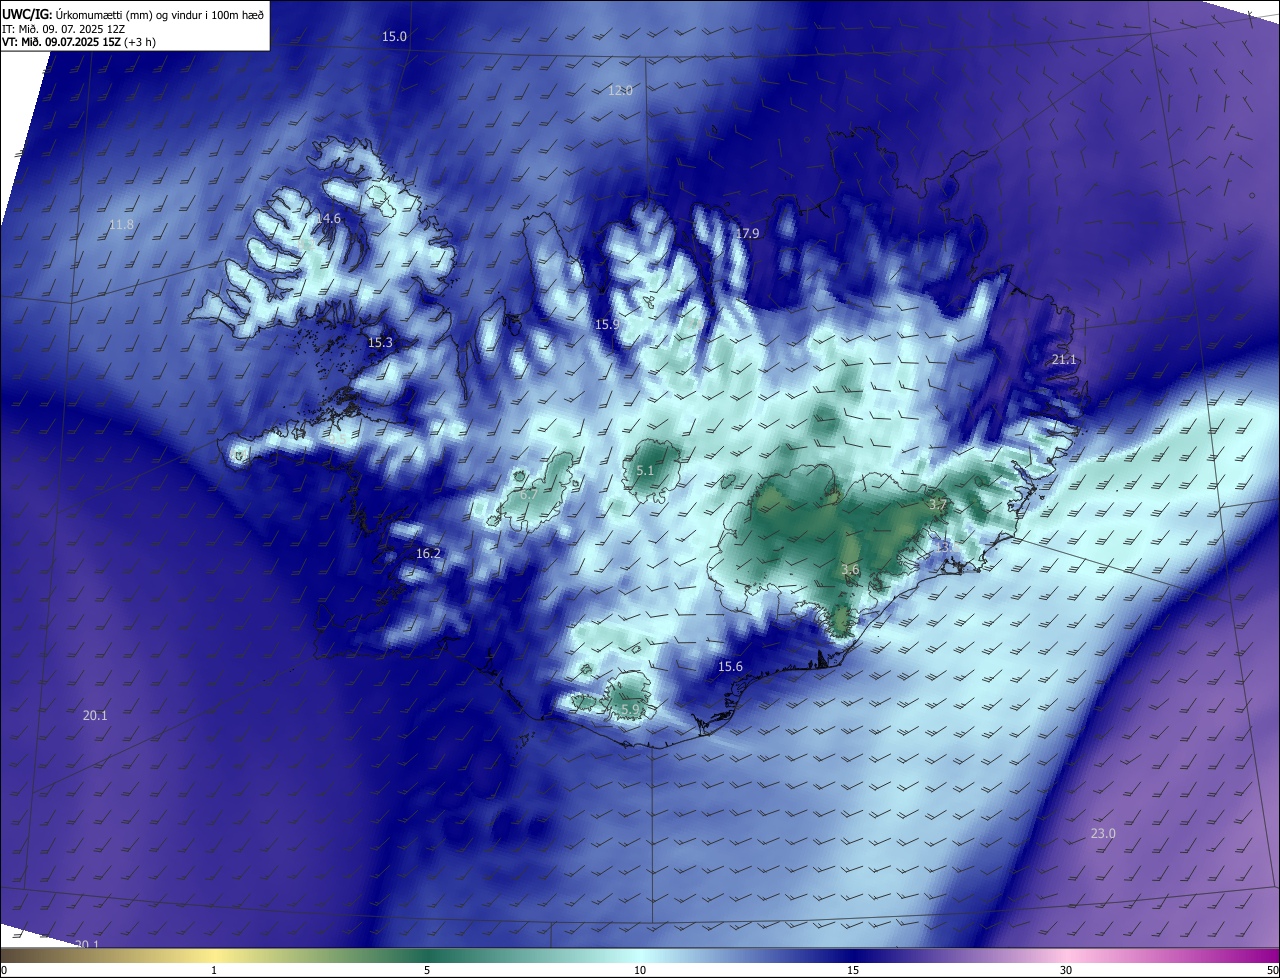Click the 17.9 value label
Viewport: 1280px width, 978px height.
pyautogui.click(x=747, y=233)
